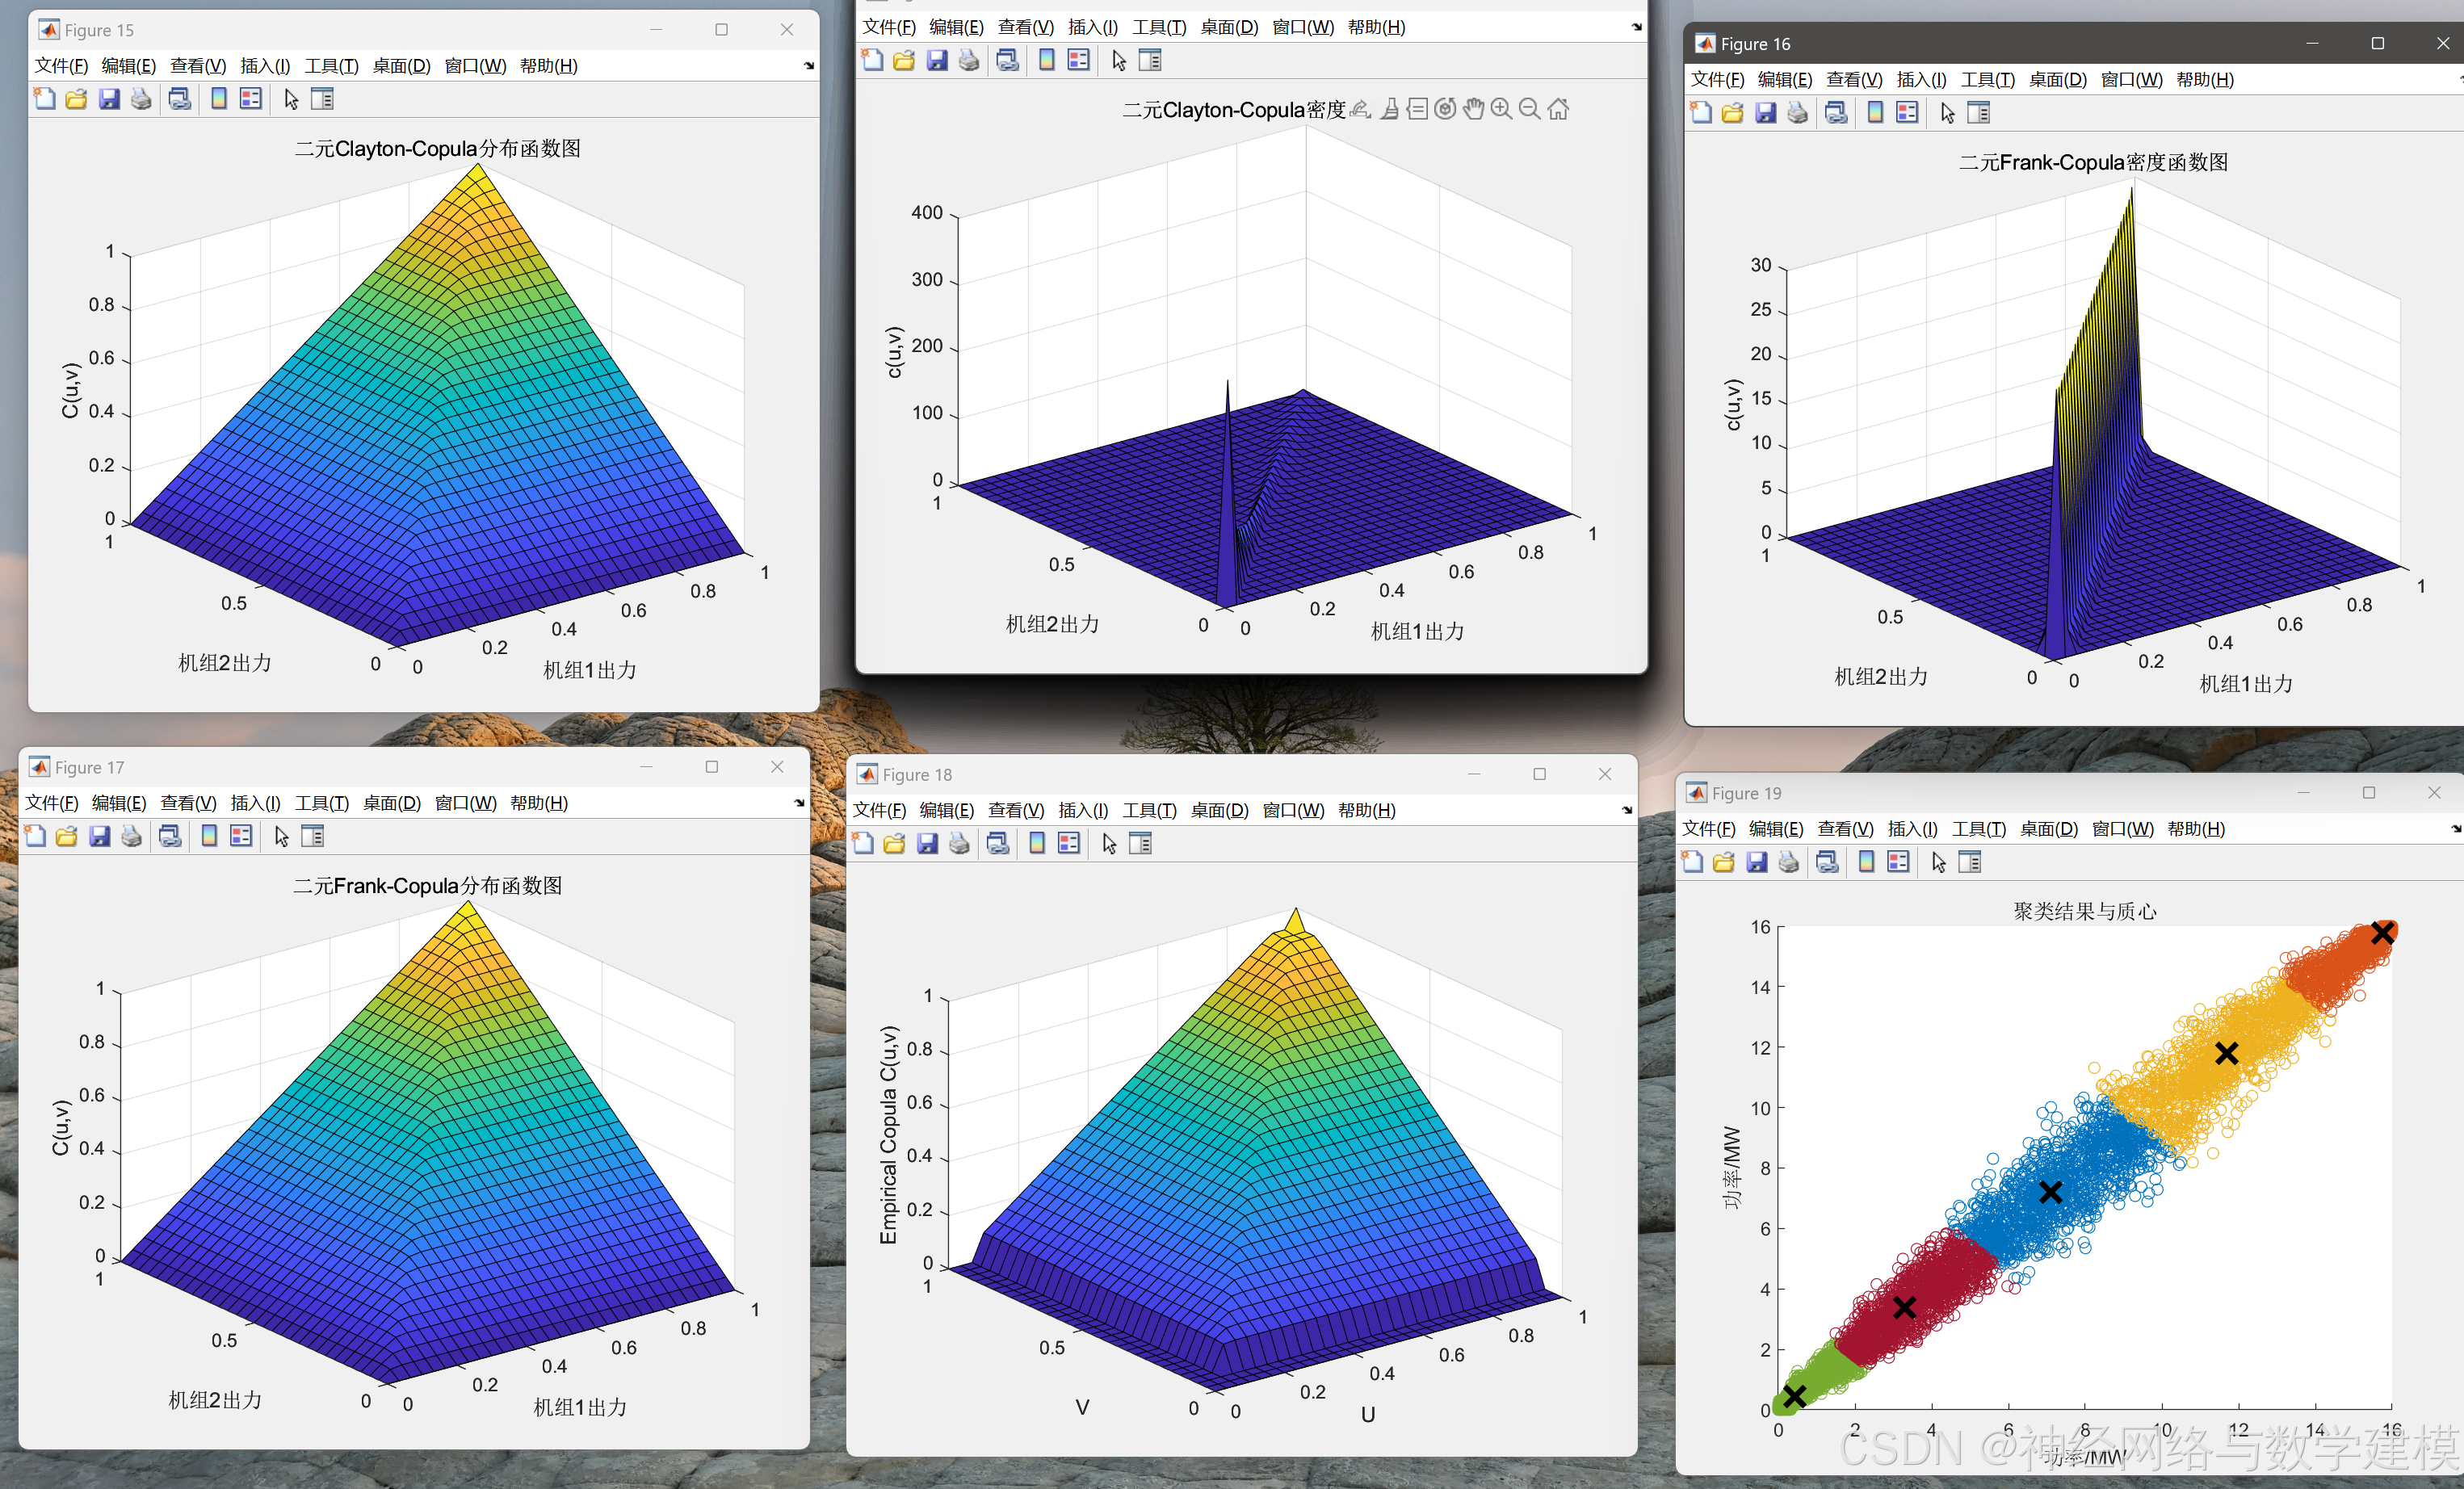
Task: Select Pan hand tool in axes toolbar
Action: pyautogui.click(x=1473, y=109)
